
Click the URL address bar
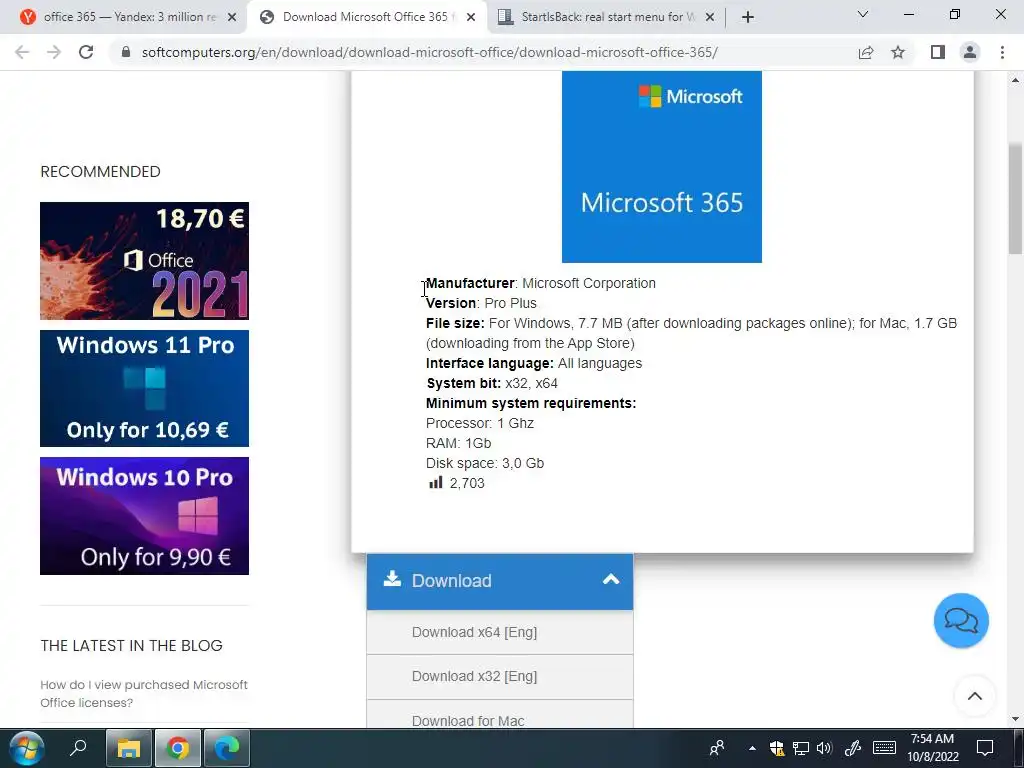pos(429,52)
